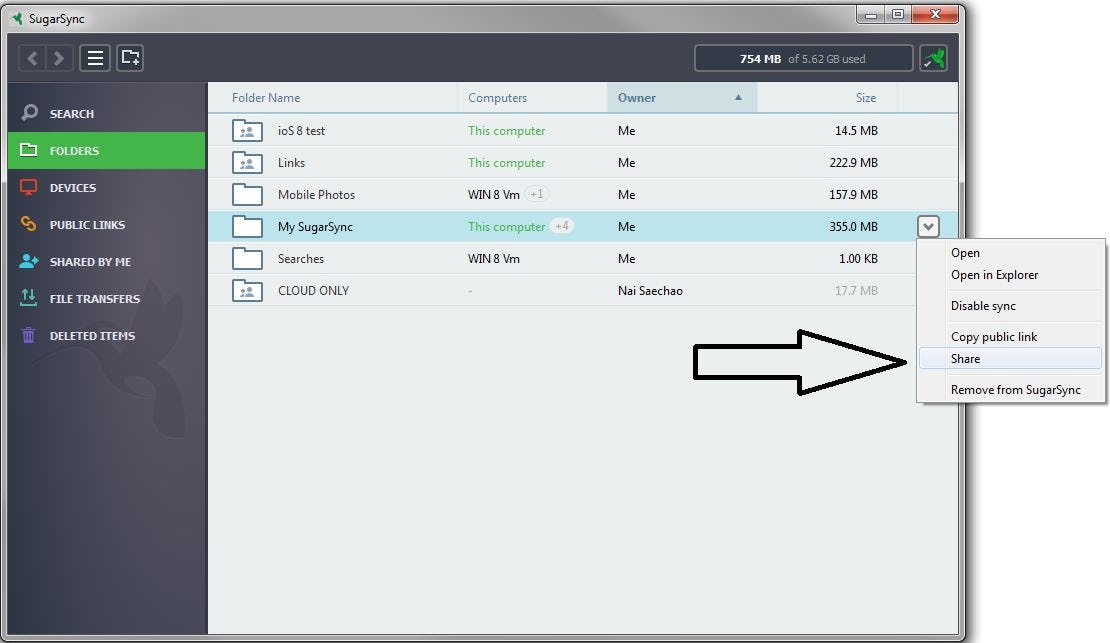This screenshot has width=1110, height=643.
Task: Click the 'WIN 8 Vm' text in Mobile Photos row
Action: coord(493,194)
